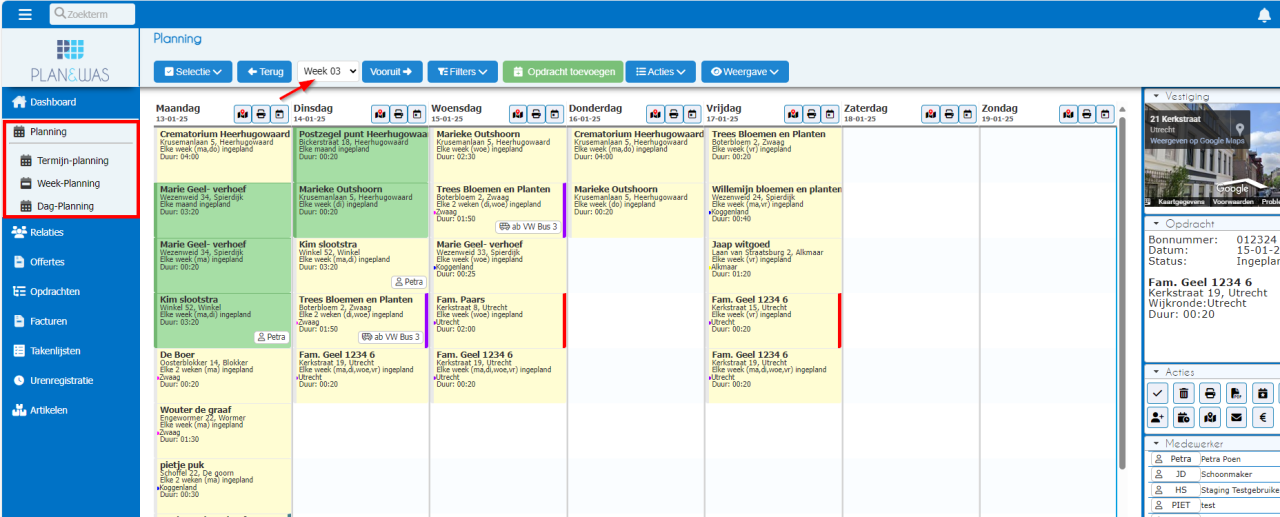Click the Zoekterm search field

[x=92, y=14]
